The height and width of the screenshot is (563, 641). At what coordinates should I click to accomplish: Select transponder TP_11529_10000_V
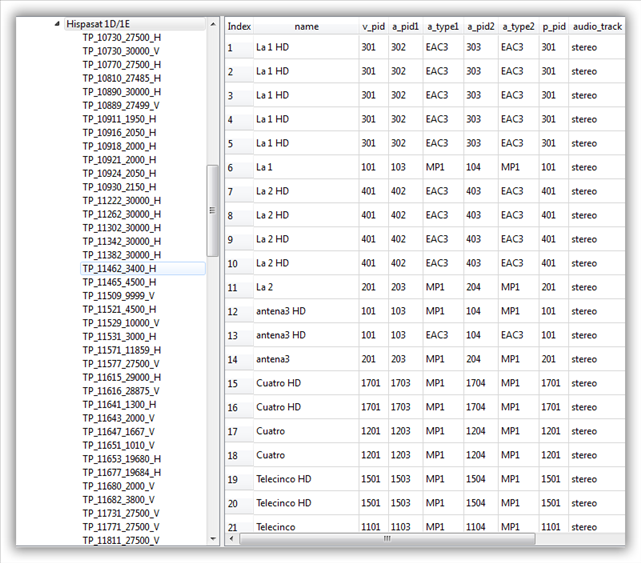click(x=121, y=323)
